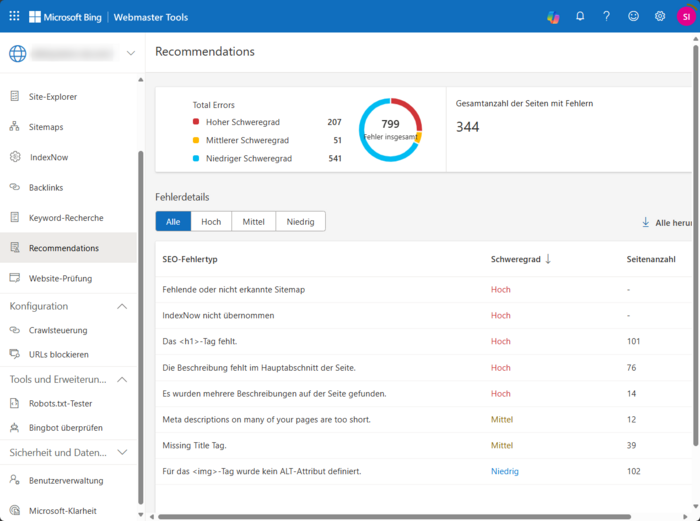
Task: Open the Copilot icon in header
Action: click(553, 17)
